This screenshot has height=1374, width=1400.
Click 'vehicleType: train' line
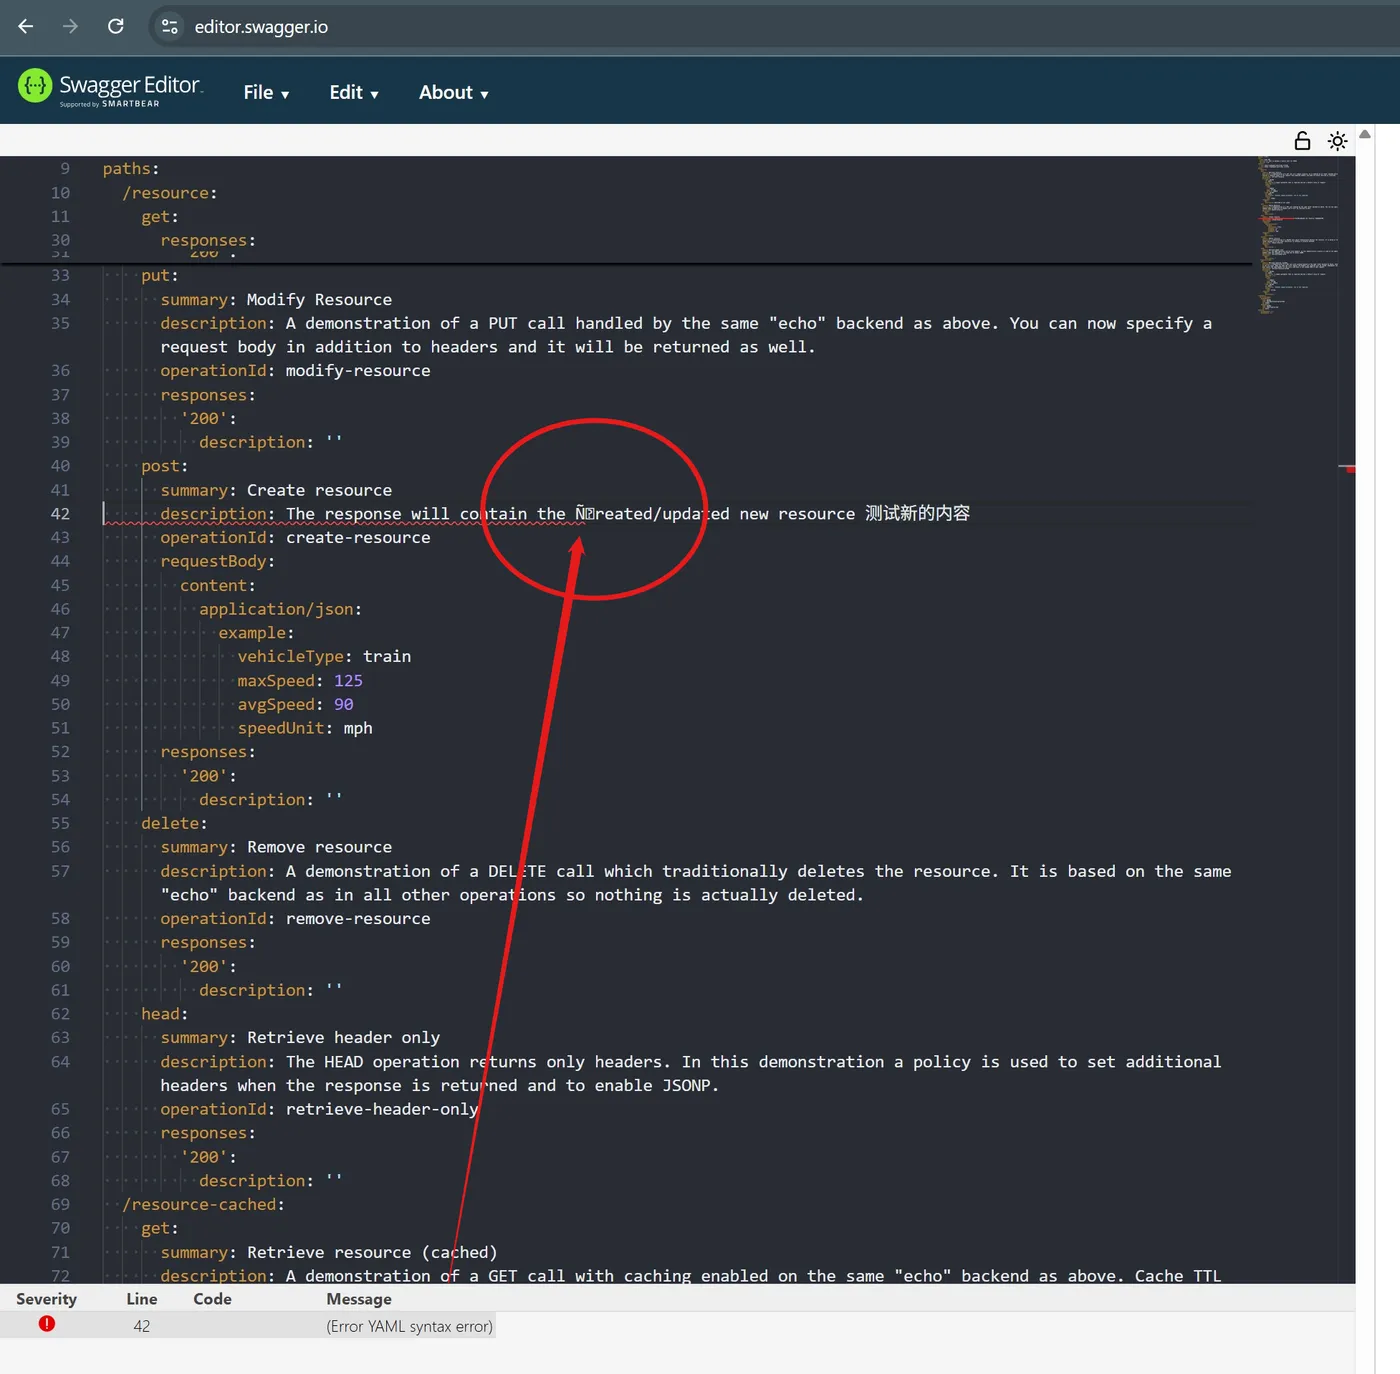[324, 657]
